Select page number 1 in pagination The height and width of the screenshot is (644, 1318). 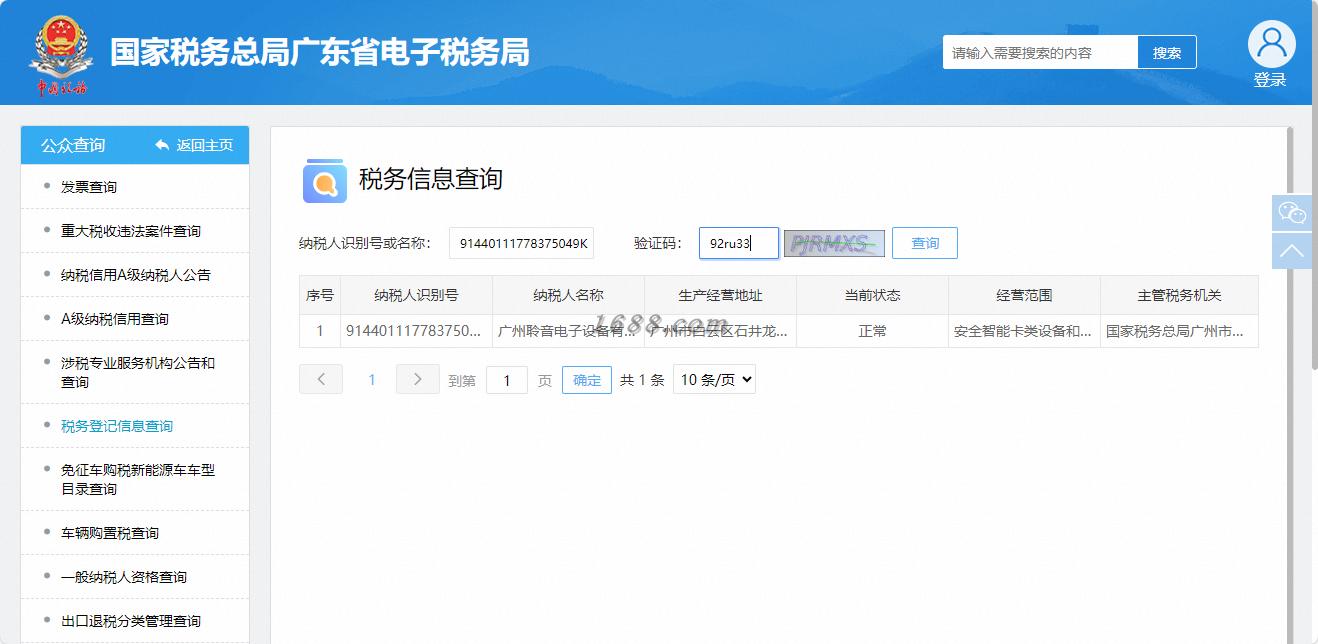pyautogui.click(x=372, y=380)
